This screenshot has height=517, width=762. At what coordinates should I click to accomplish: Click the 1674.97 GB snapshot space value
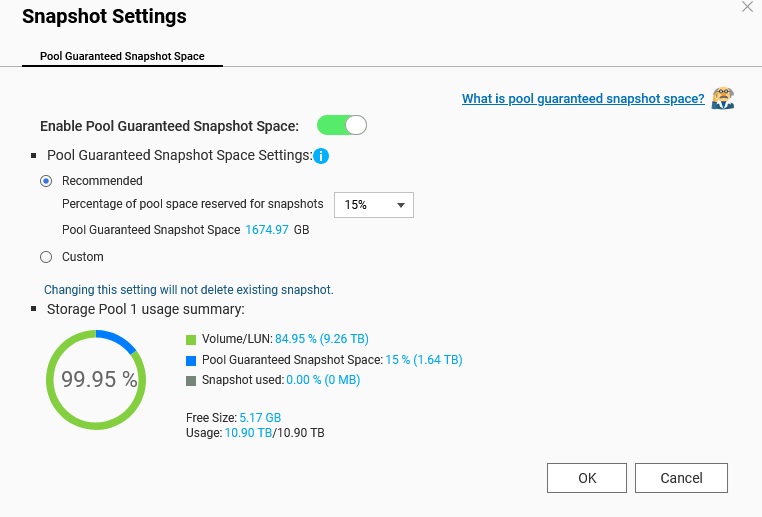[x=267, y=230]
